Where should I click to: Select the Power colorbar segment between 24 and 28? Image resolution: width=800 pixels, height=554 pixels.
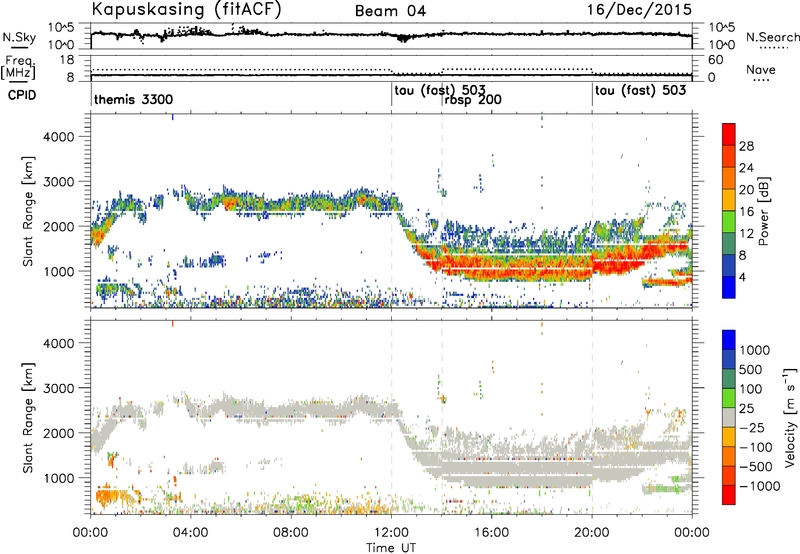point(729,157)
